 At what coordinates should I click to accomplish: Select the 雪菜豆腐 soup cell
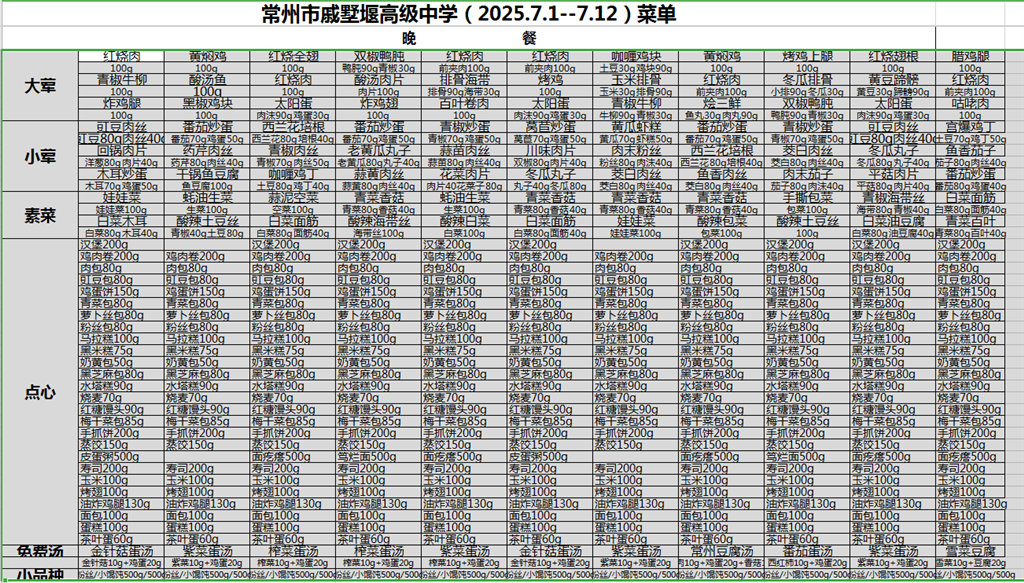tap(970, 551)
